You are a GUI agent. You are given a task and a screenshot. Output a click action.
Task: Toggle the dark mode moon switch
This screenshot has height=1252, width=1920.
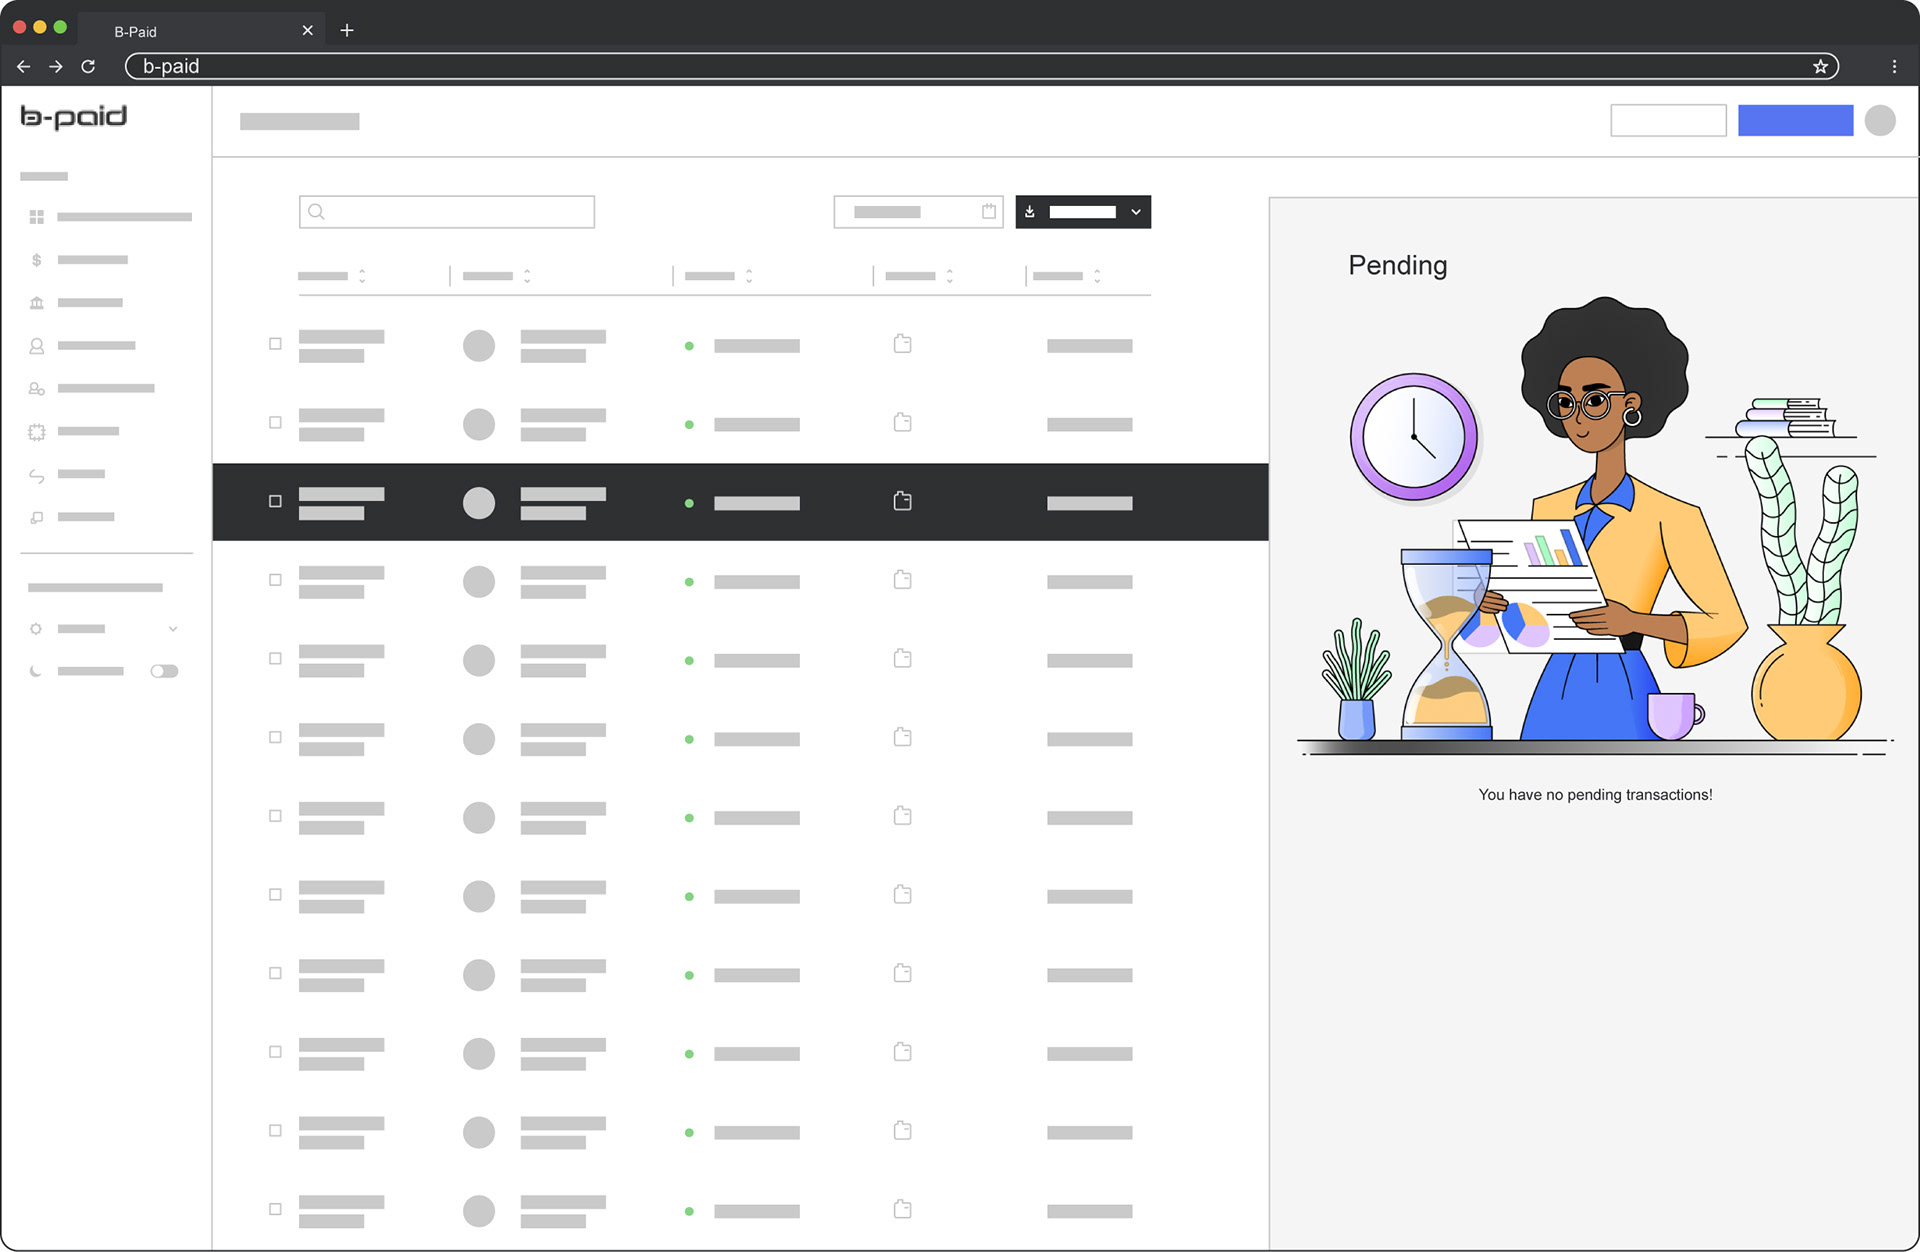164,672
